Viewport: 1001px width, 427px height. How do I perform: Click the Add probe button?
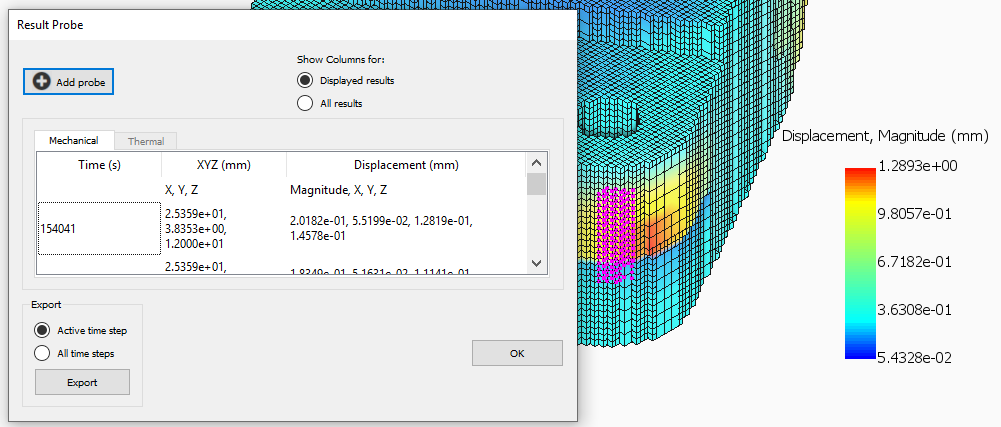68,82
